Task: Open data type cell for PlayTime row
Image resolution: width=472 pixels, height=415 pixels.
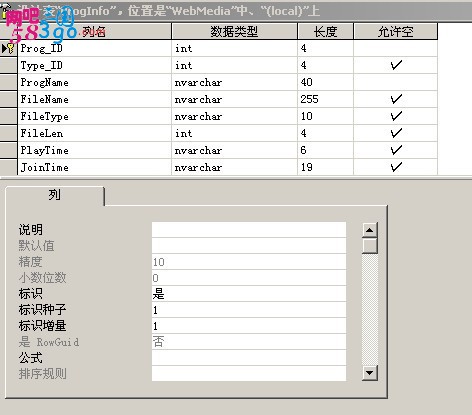Action: 234,150
